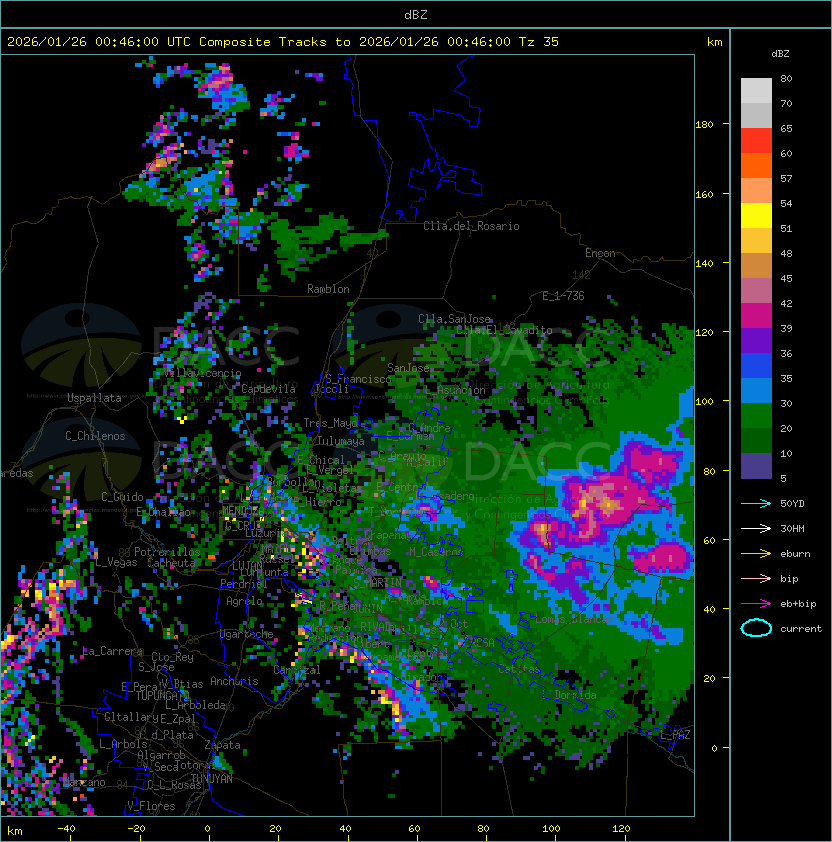Click the 120 km horizontal axis tick
Viewport: 832px width, 842px height.
(x=621, y=829)
